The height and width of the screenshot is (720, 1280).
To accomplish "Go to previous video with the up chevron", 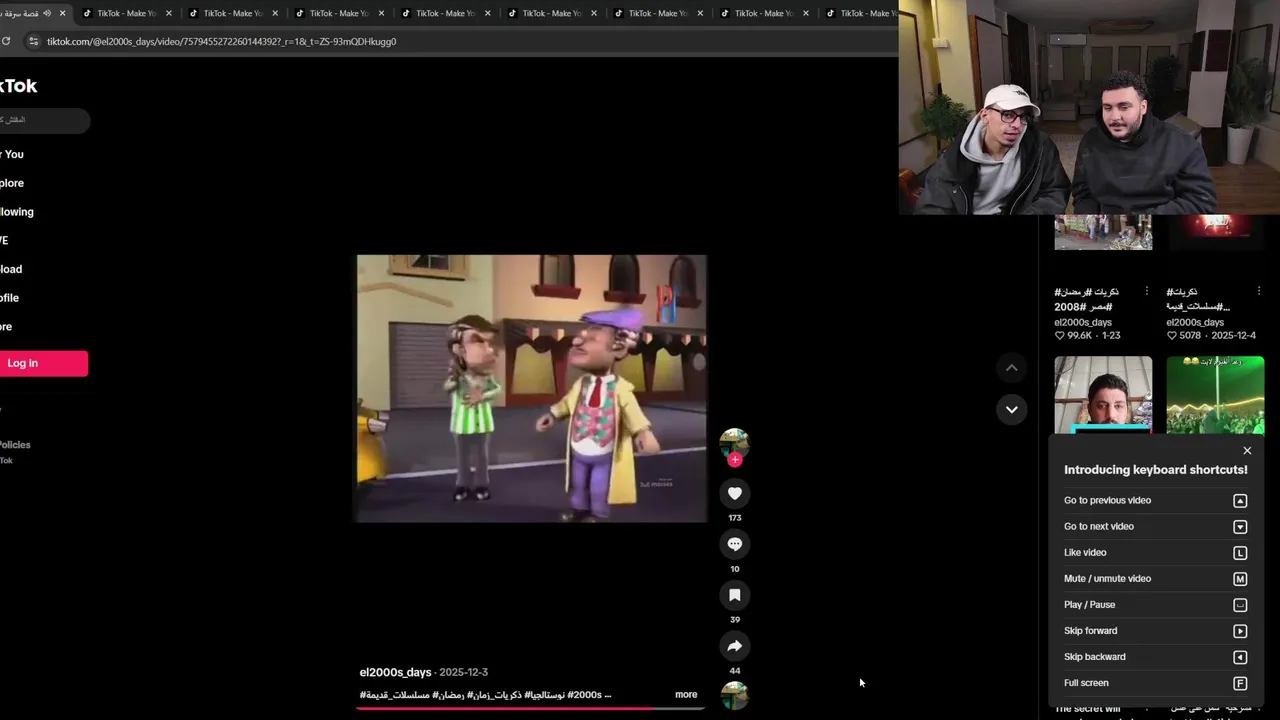I will tap(1011, 368).
